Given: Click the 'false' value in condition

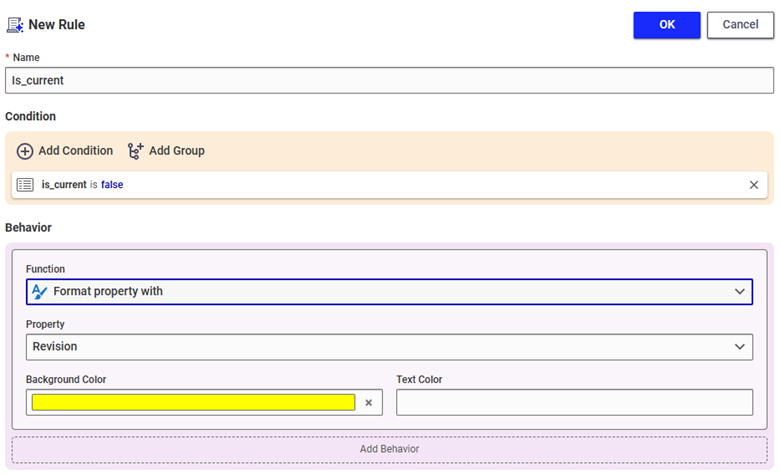Looking at the screenshot, I should (x=112, y=185).
